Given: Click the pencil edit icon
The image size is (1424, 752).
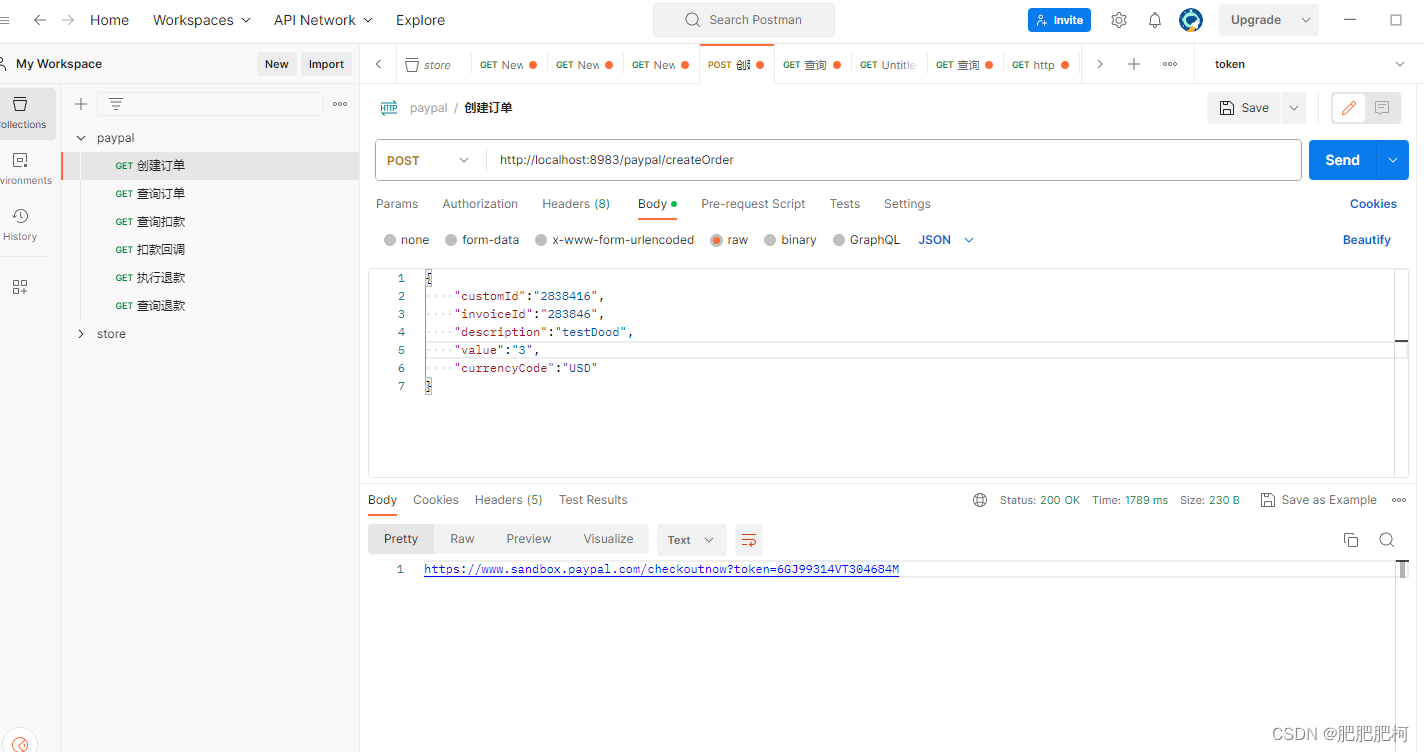Looking at the screenshot, I should [1349, 108].
